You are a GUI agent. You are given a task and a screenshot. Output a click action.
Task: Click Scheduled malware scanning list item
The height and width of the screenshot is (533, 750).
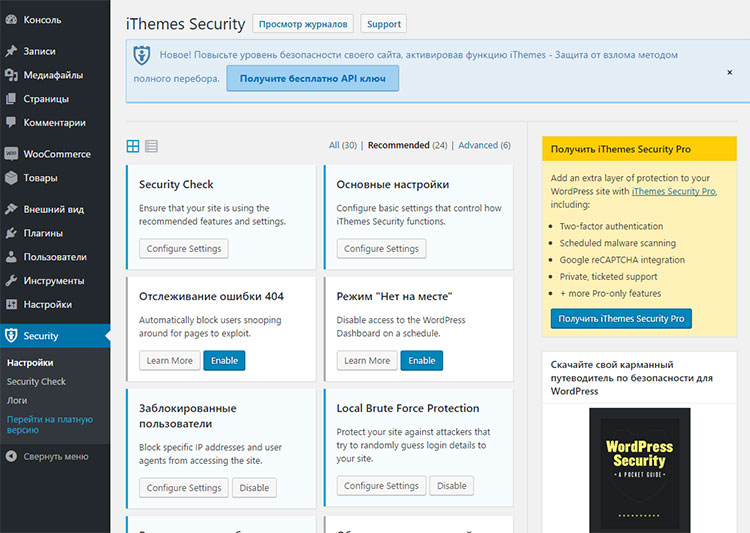(618, 243)
